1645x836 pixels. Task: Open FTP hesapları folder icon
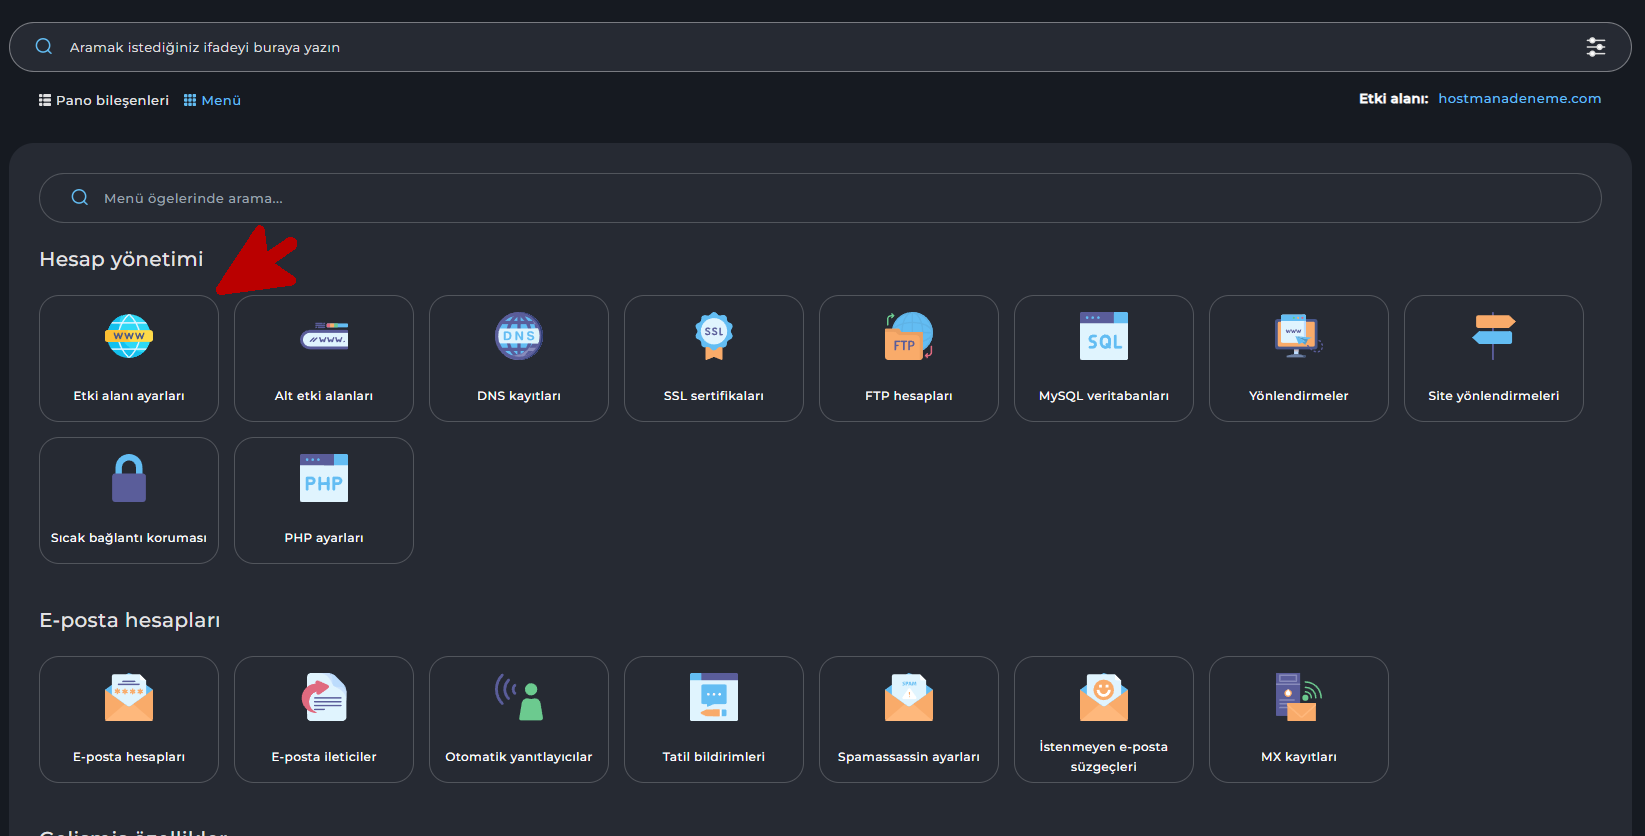coord(909,336)
